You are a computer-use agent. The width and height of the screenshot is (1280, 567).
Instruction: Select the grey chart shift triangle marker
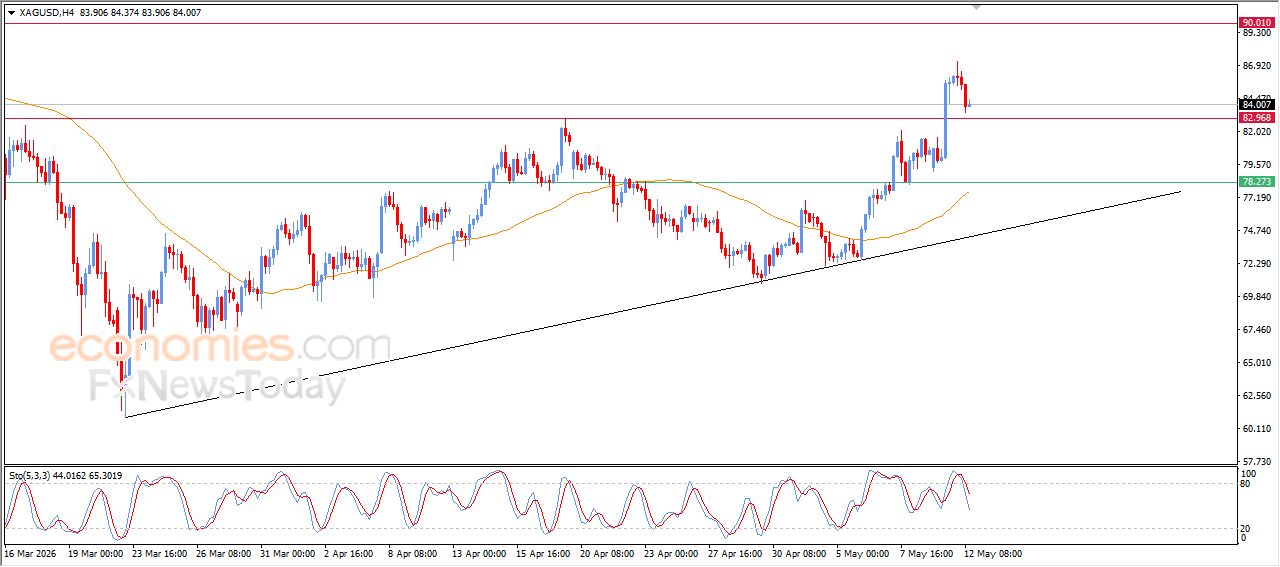point(978,8)
